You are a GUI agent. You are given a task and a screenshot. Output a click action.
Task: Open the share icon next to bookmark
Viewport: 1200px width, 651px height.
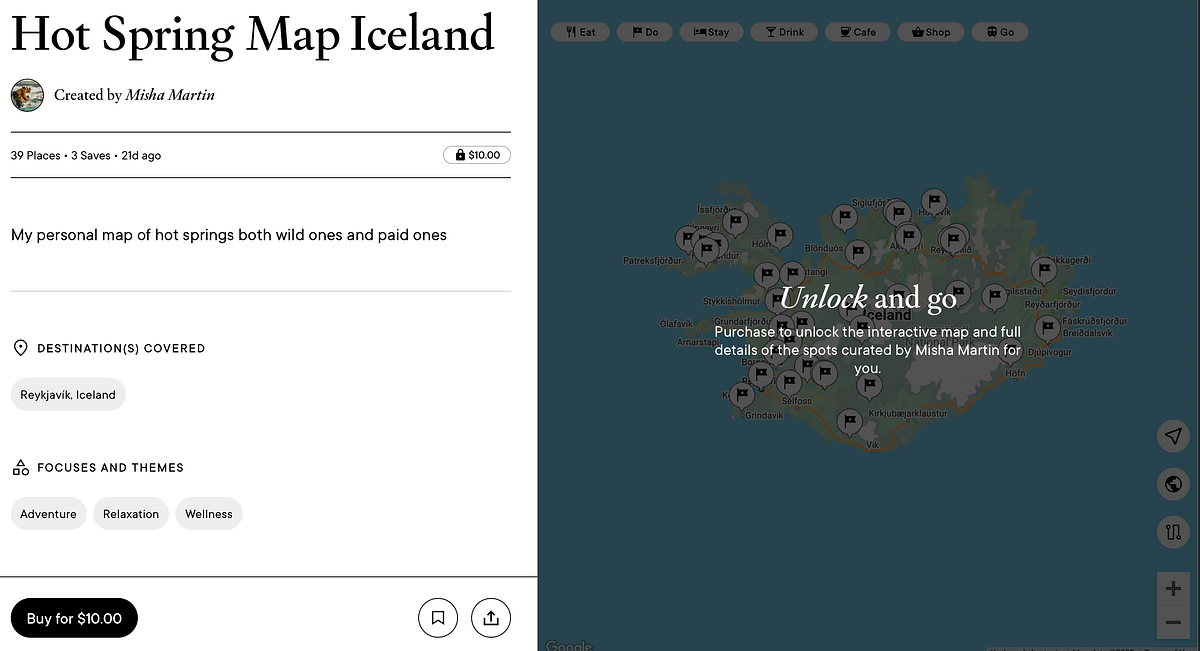click(x=490, y=618)
